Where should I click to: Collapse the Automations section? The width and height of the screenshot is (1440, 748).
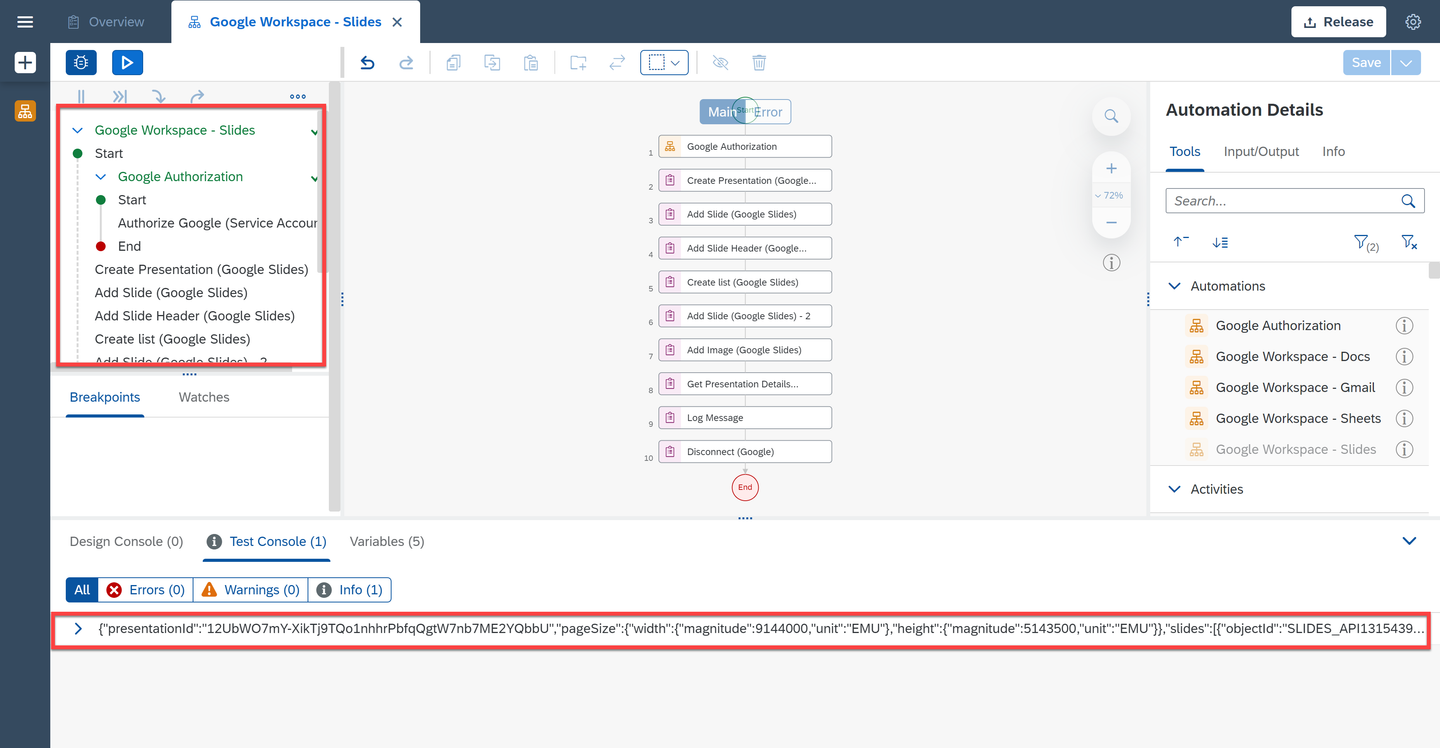[x=1175, y=286]
